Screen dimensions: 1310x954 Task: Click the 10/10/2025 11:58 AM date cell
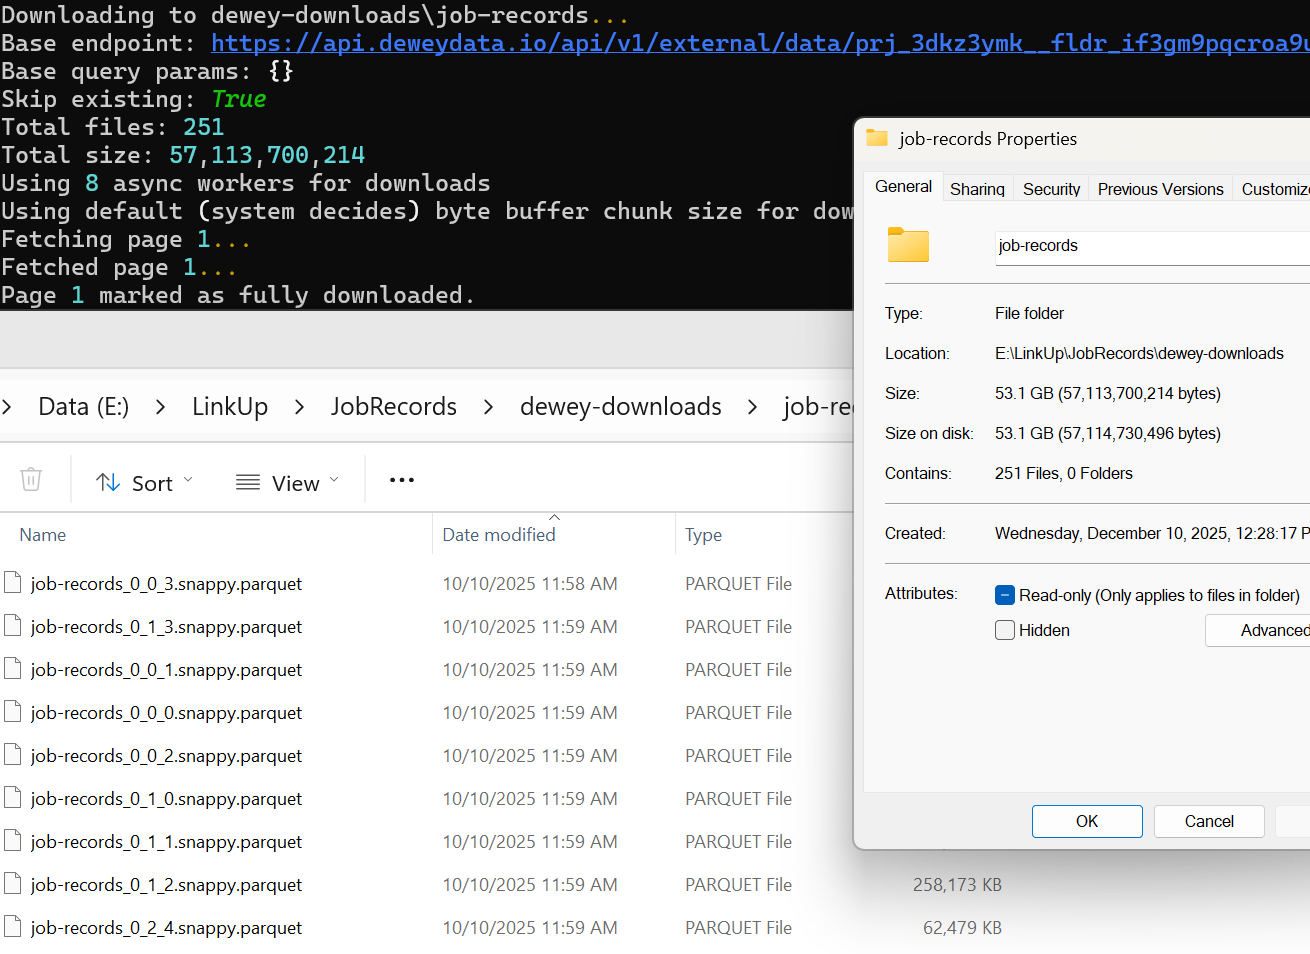(x=530, y=584)
